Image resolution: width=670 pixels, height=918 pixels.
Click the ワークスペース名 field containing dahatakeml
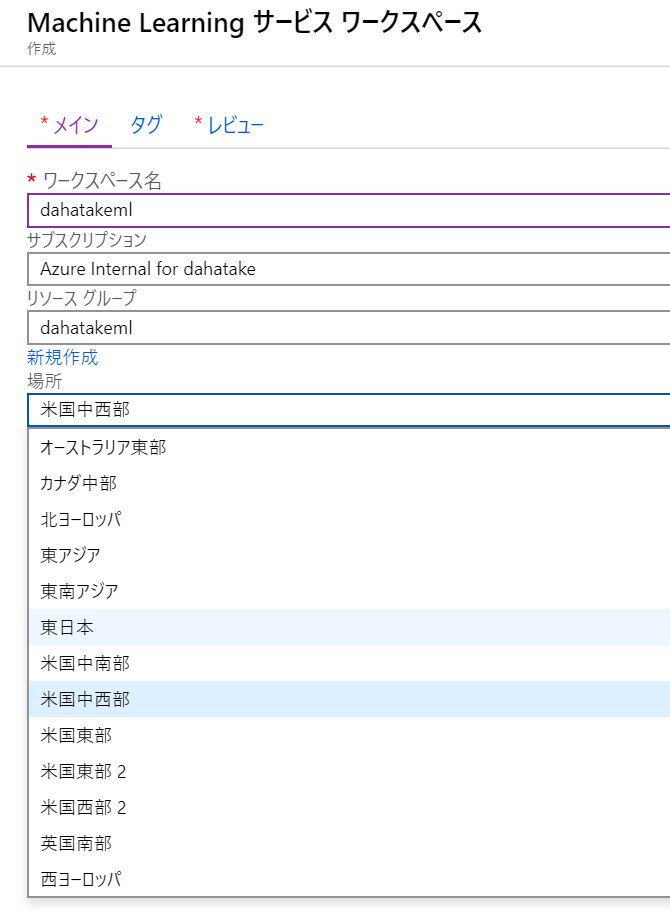[349, 210]
